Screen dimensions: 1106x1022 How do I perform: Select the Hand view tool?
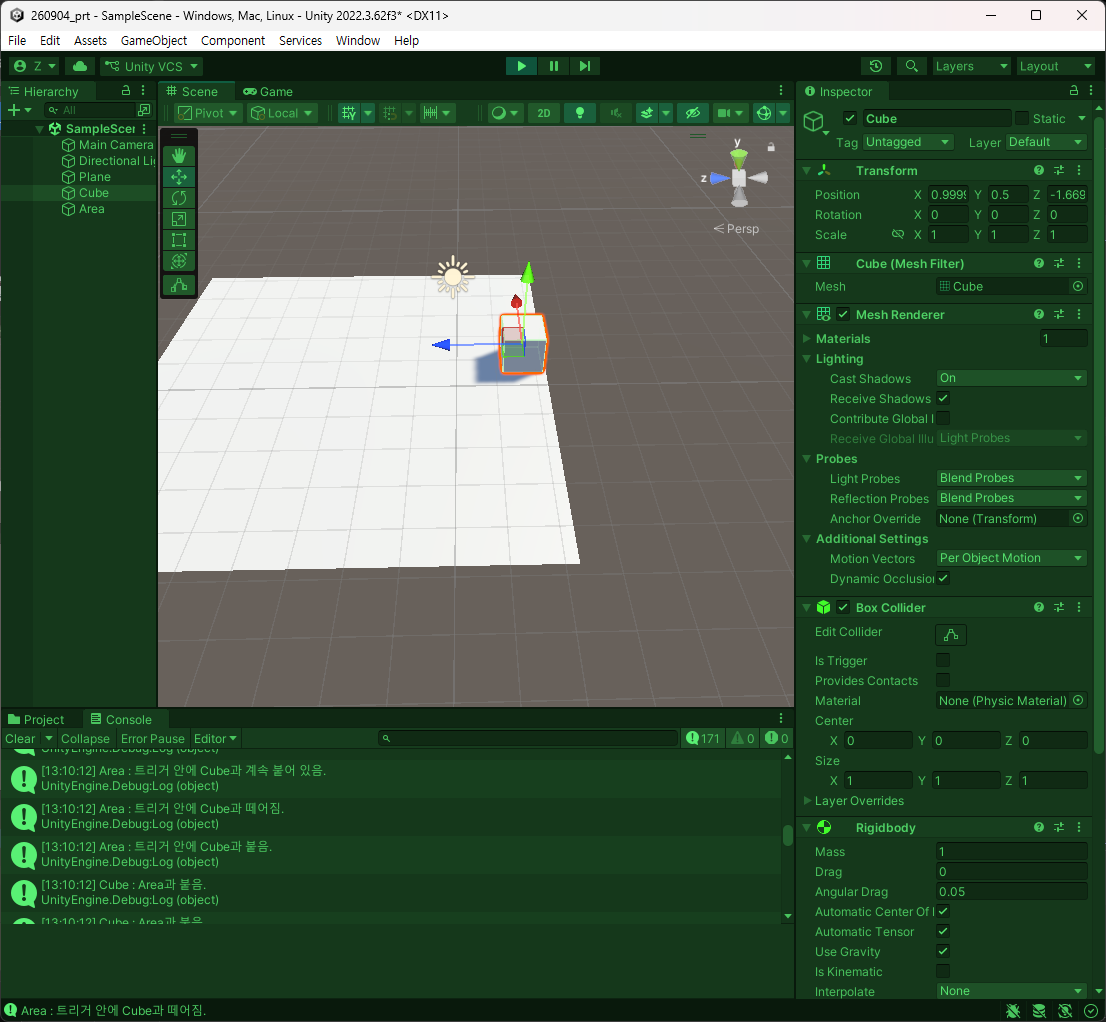click(178, 156)
